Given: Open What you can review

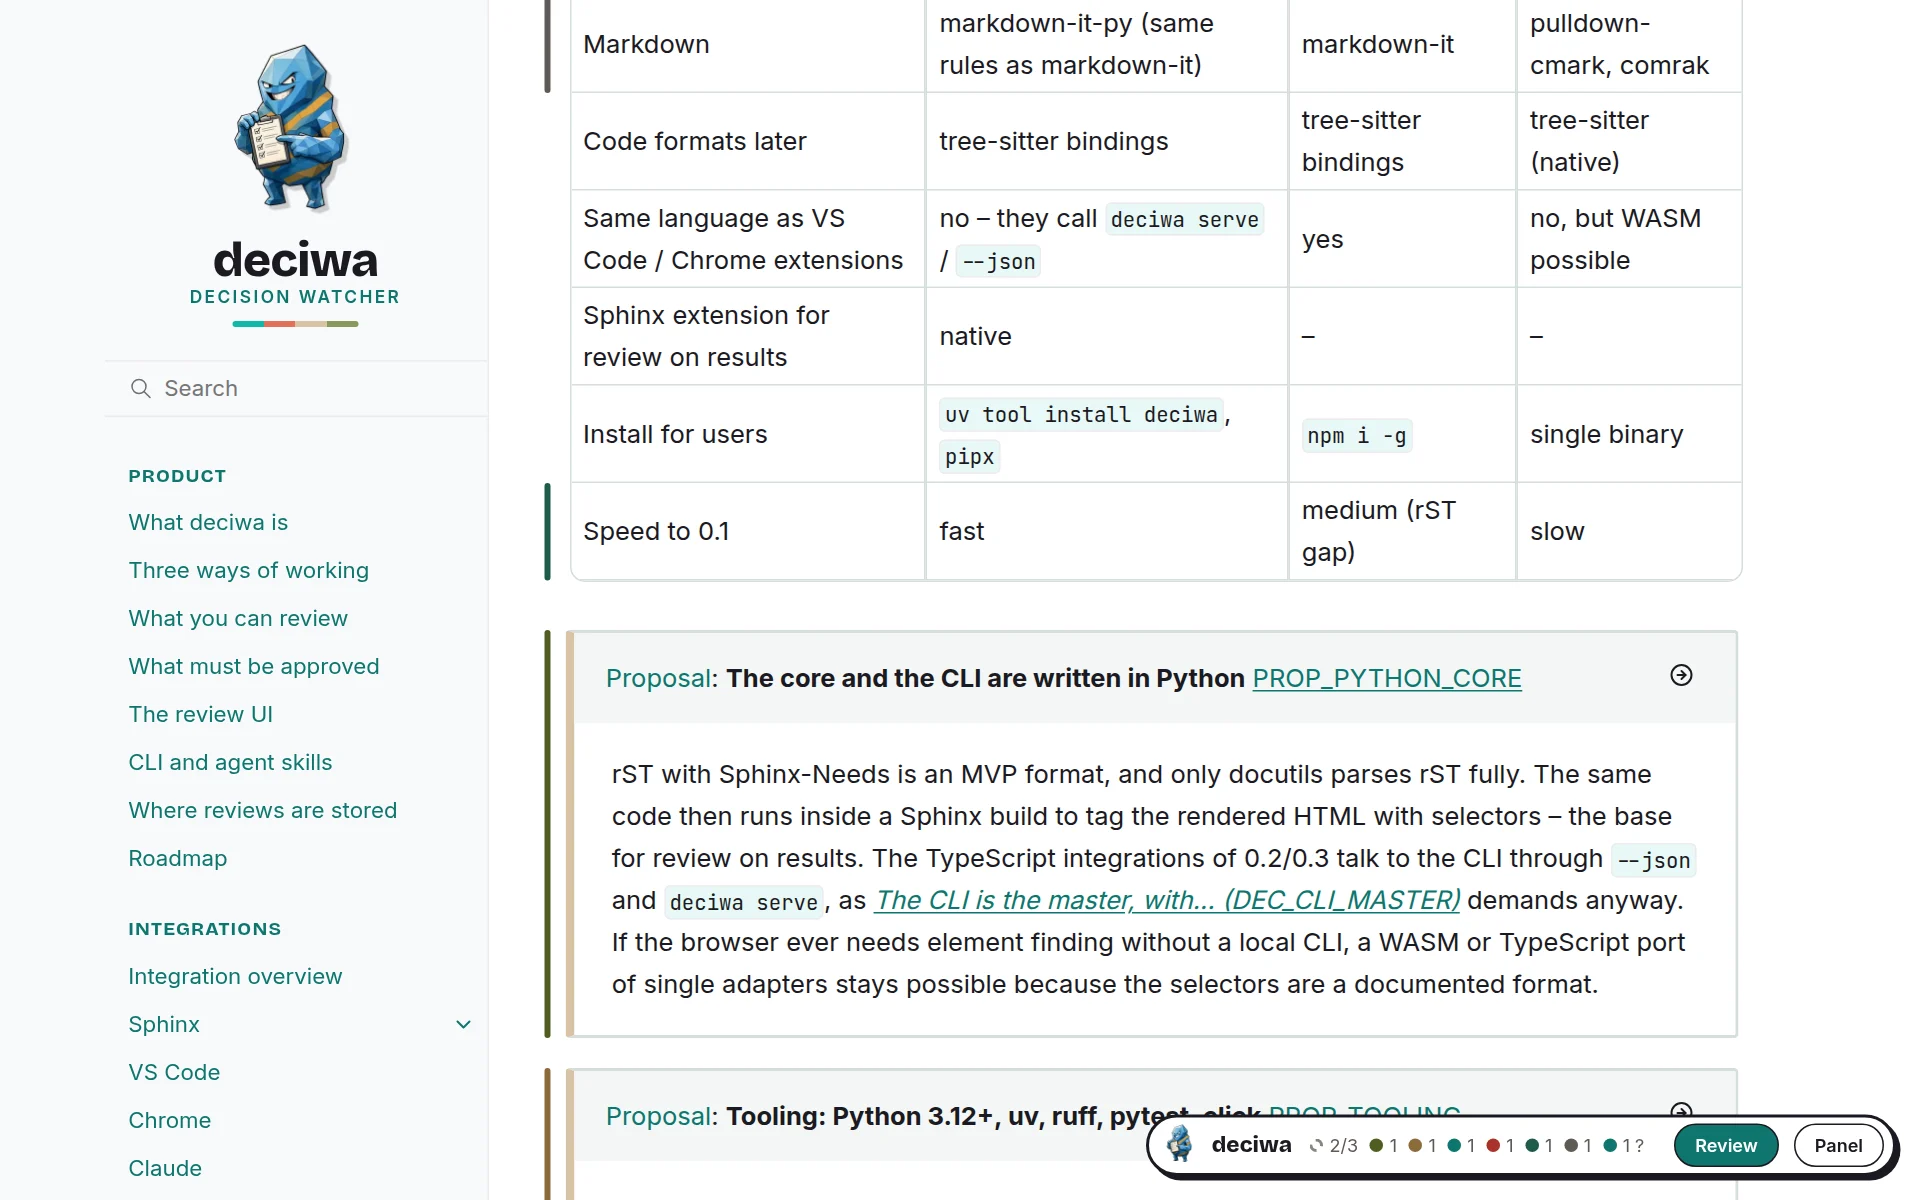Looking at the screenshot, I should pyautogui.click(x=238, y=618).
